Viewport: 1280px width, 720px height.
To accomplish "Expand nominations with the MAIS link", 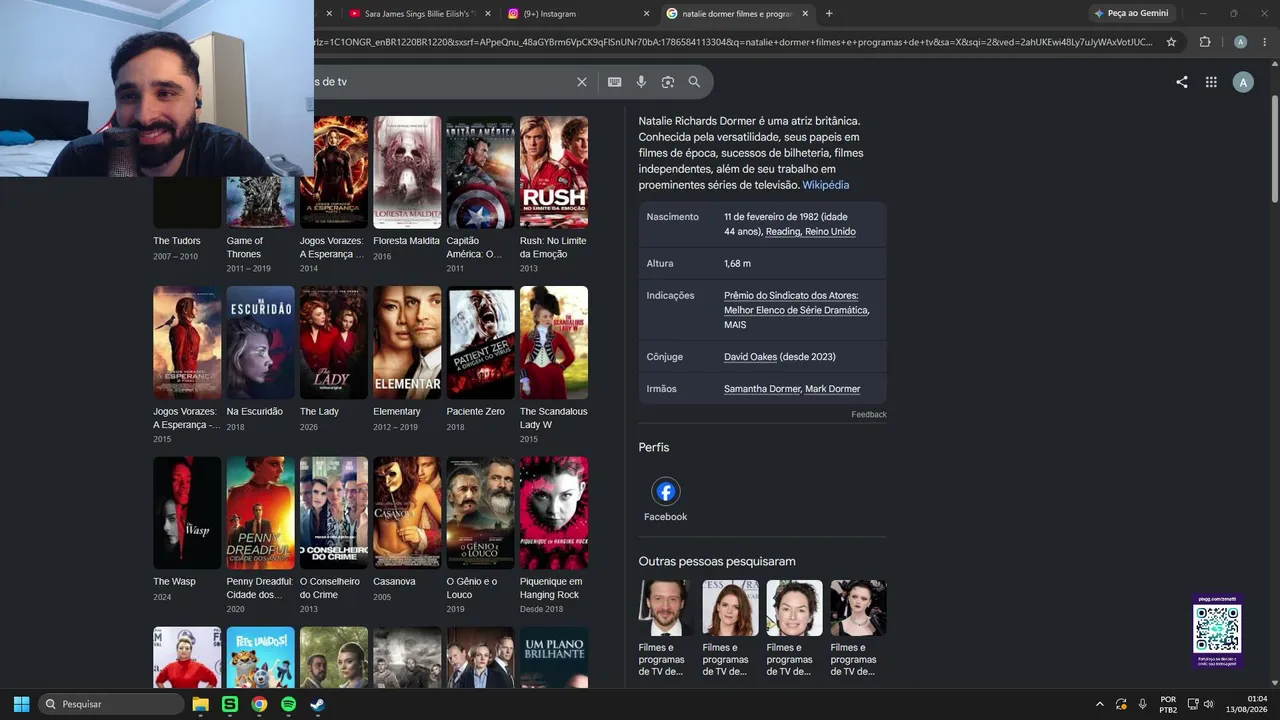I will coord(735,325).
